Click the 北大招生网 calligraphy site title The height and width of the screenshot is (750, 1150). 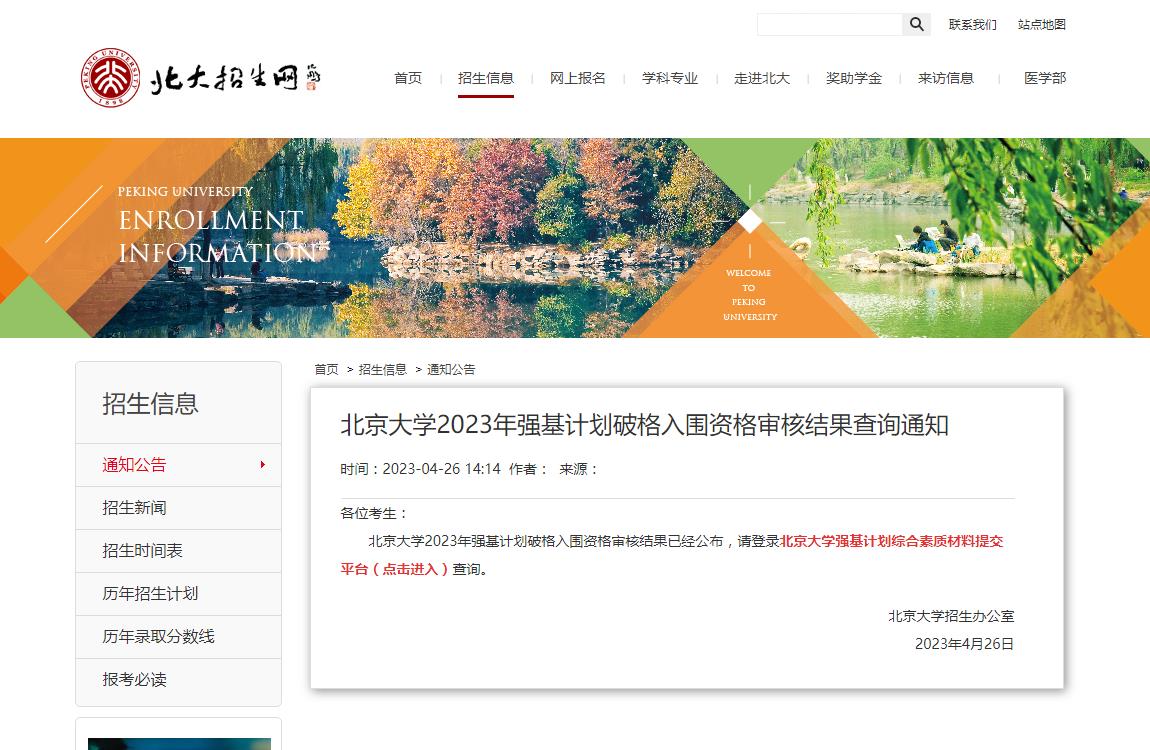click(x=235, y=78)
